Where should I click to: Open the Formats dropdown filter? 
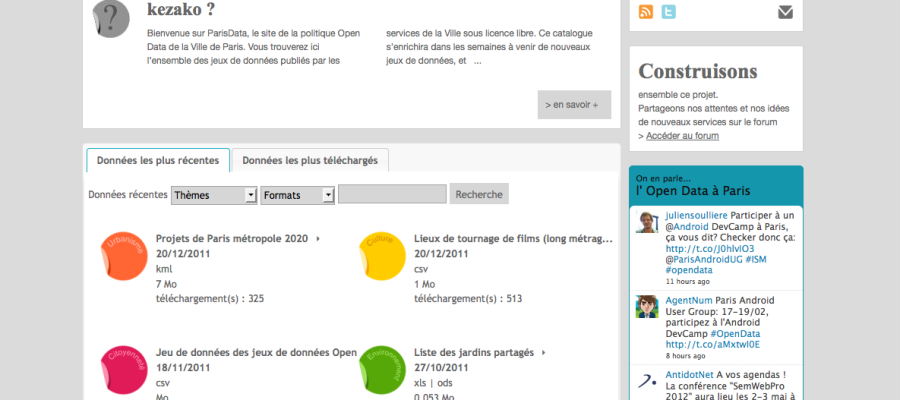pos(297,195)
